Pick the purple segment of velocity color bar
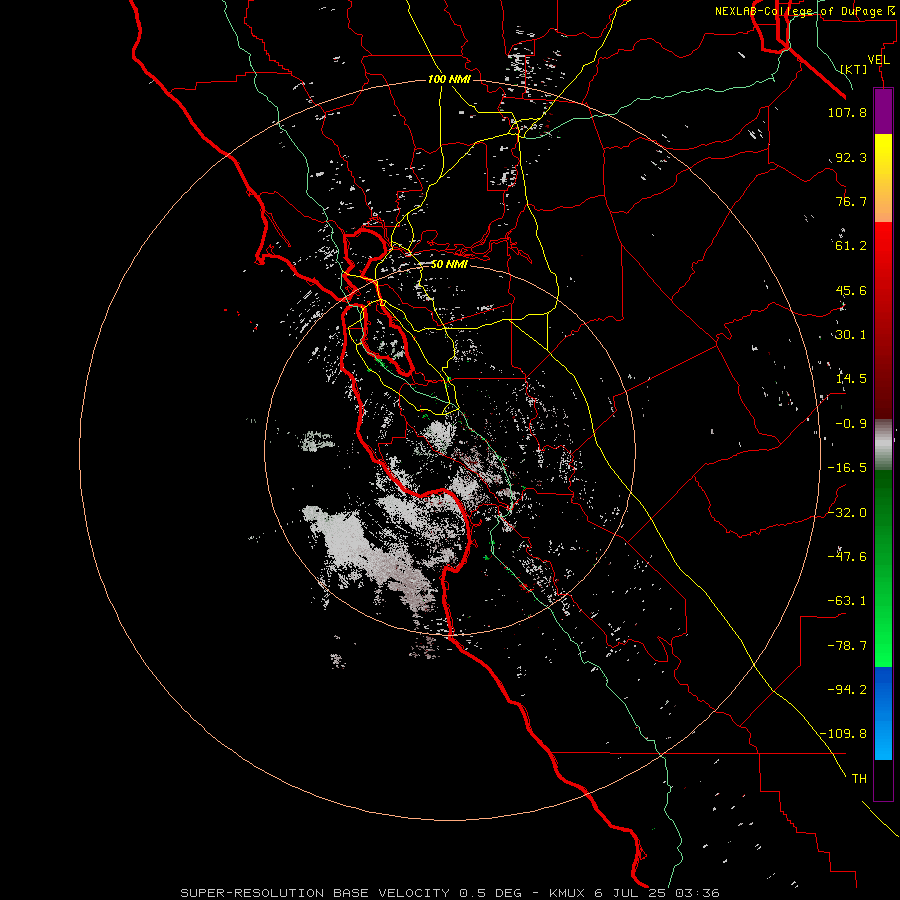The image size is (900, 900). click(883, 112)
